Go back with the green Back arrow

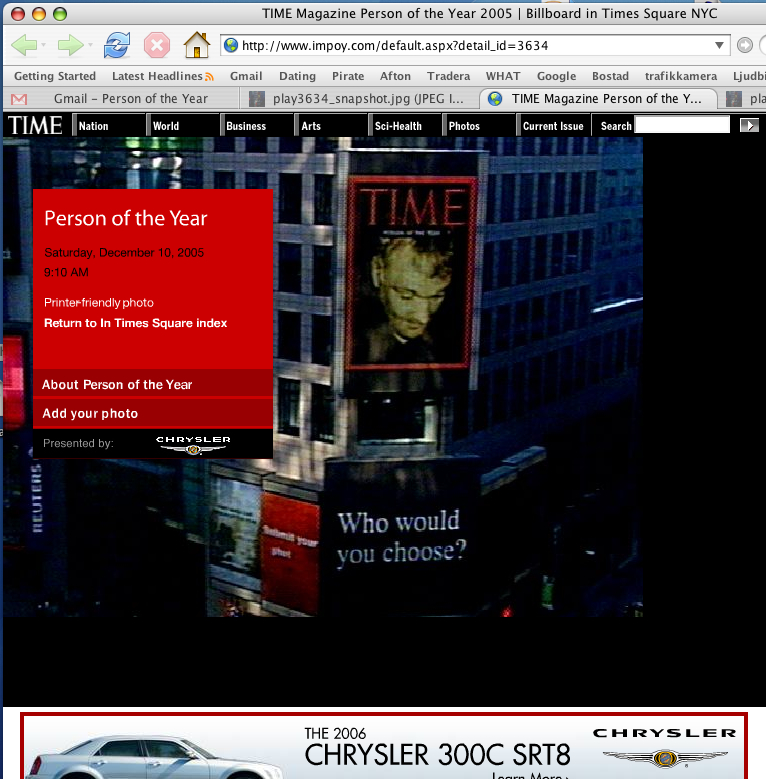tap(23, 45)
